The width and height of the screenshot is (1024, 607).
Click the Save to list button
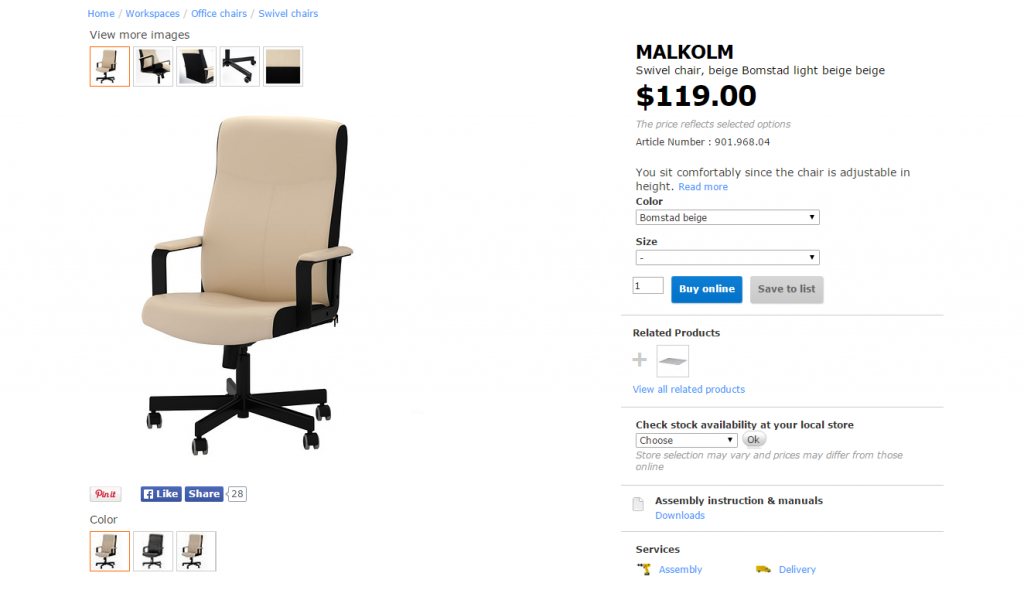click(786, 289)
